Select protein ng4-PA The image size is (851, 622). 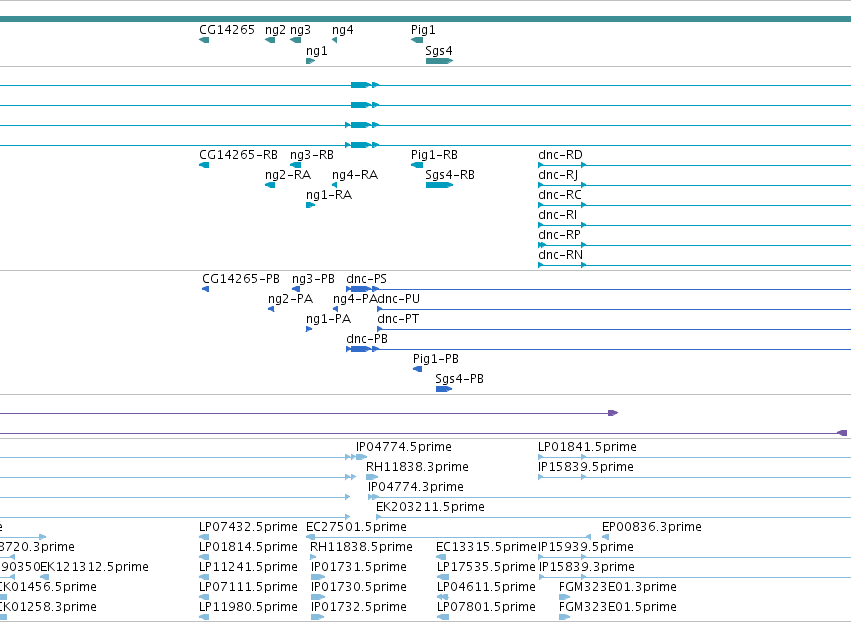[354, 299]
